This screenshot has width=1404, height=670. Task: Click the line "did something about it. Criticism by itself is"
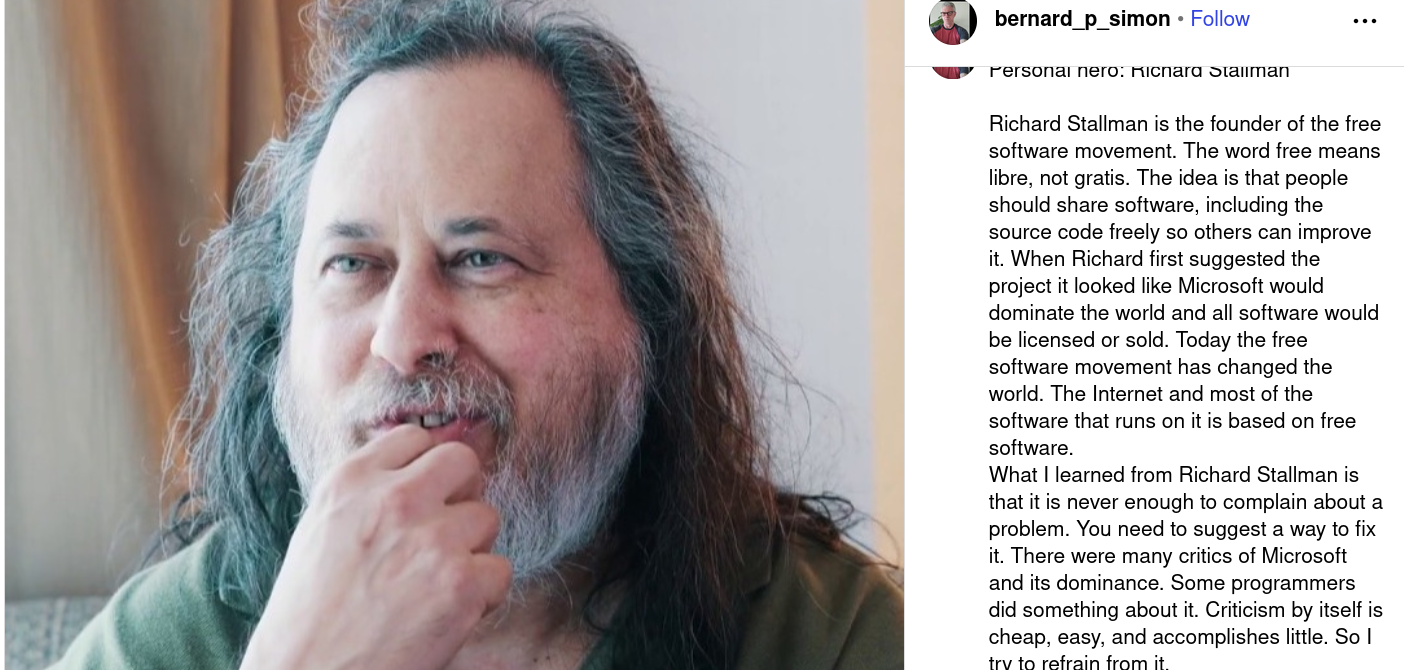point(1185,610)
